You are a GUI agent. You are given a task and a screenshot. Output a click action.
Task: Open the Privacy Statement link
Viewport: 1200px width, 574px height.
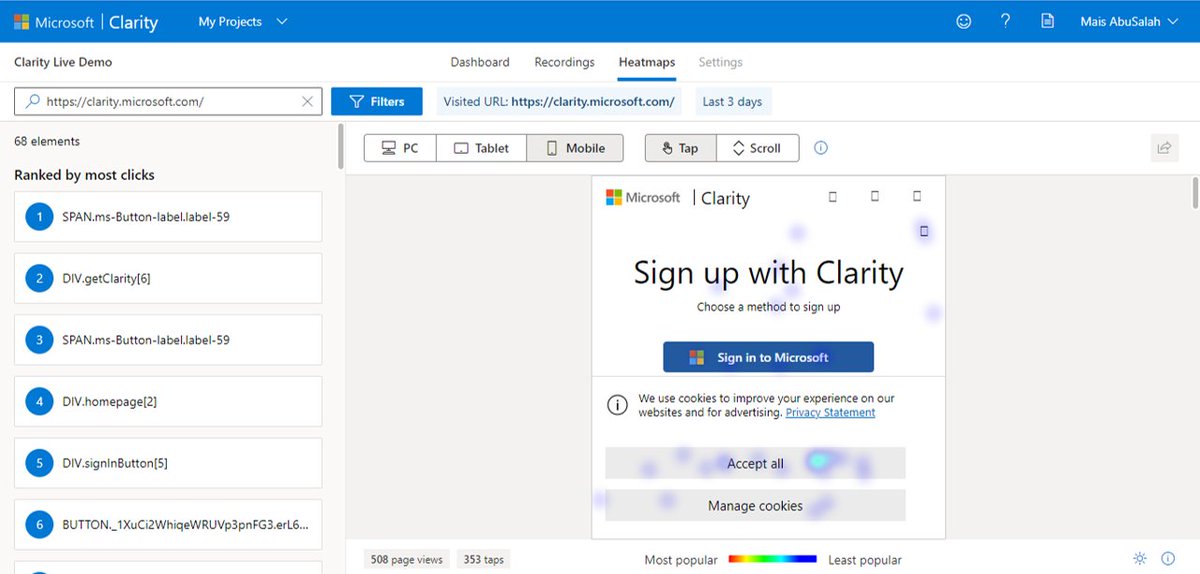(830, 412)
